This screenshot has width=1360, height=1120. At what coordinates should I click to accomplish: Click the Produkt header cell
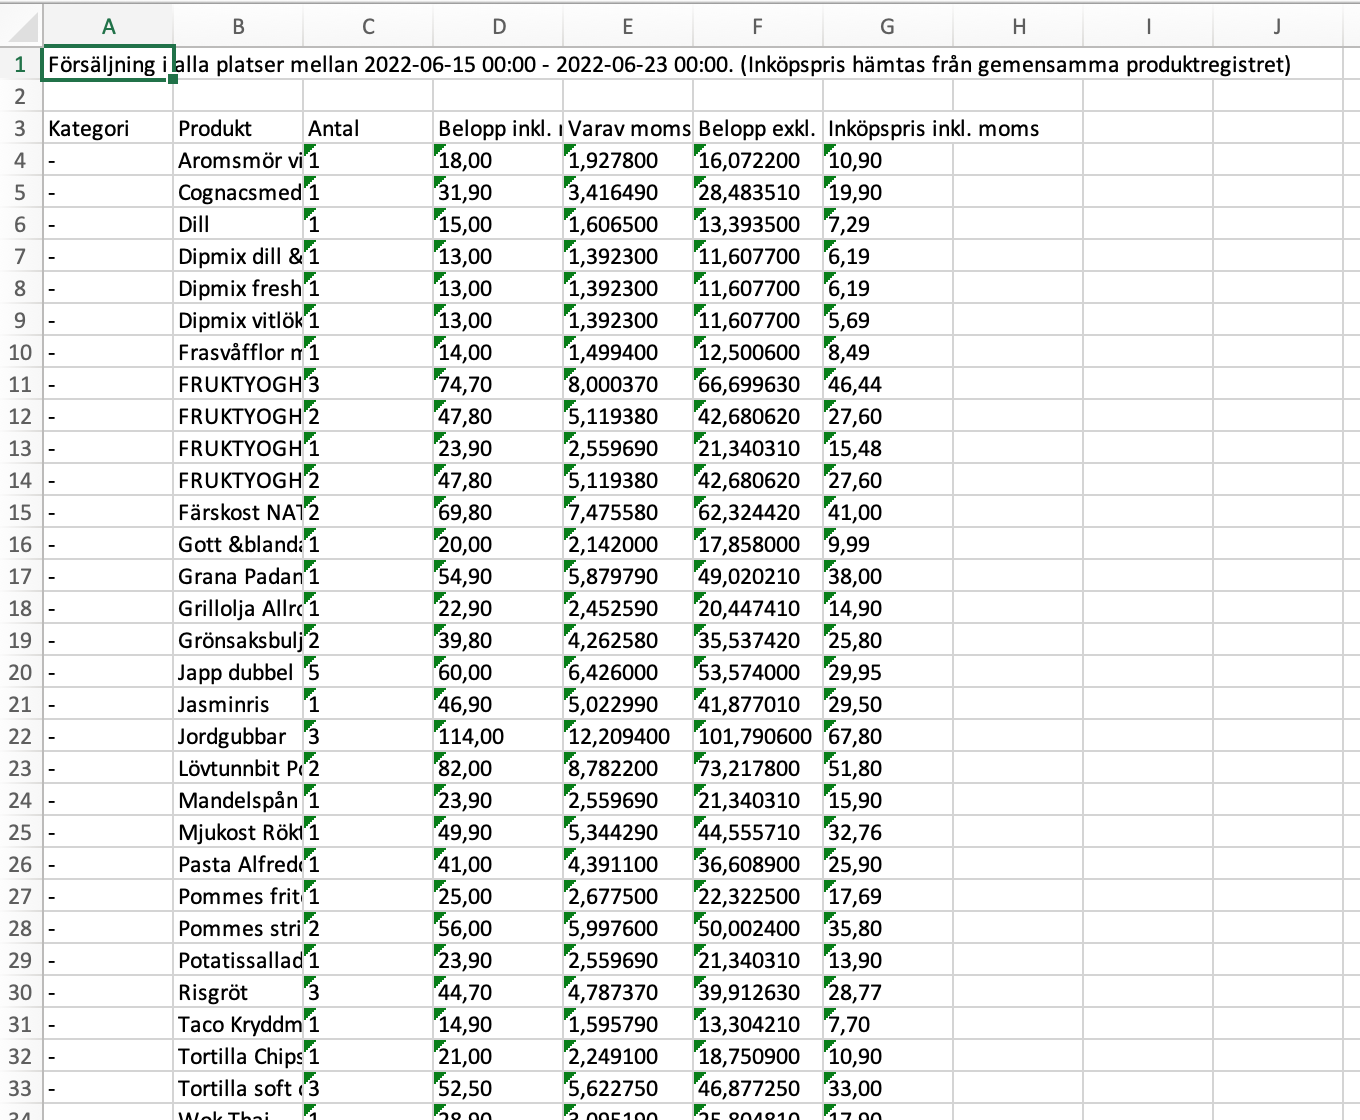pyautogui.click(x=238, y=128)
